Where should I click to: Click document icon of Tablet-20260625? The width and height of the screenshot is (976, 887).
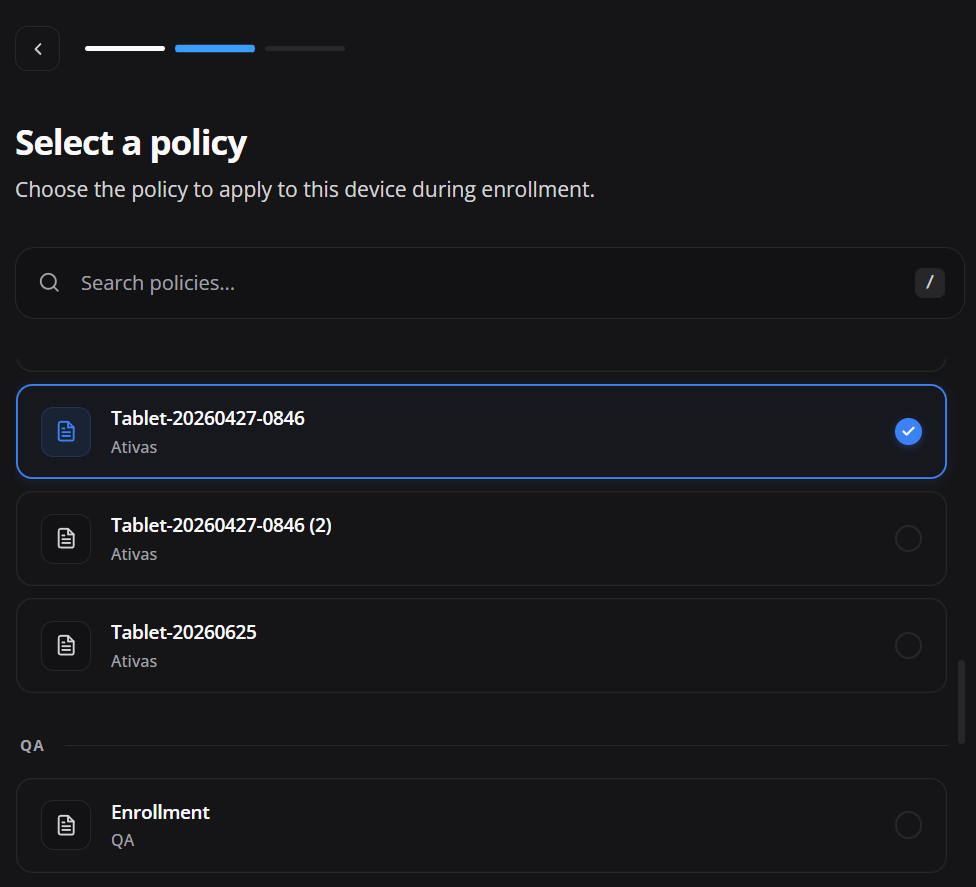(66, 645)
